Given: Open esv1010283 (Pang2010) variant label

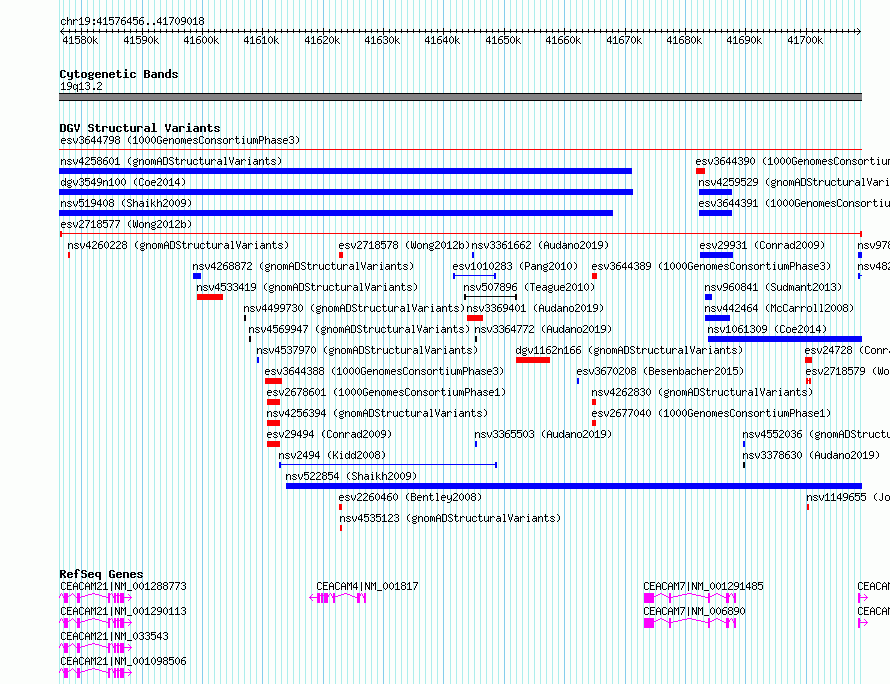Looking at the screenshot, I should click(x=515, y=266).
